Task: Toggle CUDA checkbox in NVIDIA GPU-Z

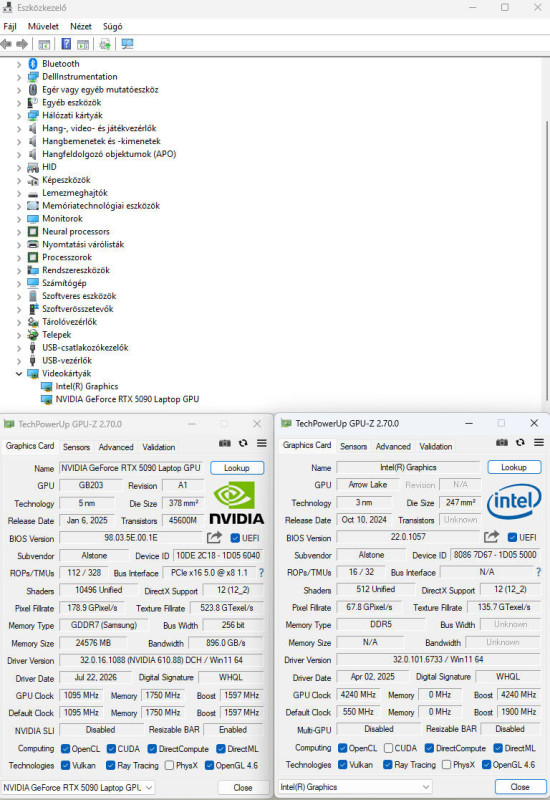Action: (x=111, y=749)
